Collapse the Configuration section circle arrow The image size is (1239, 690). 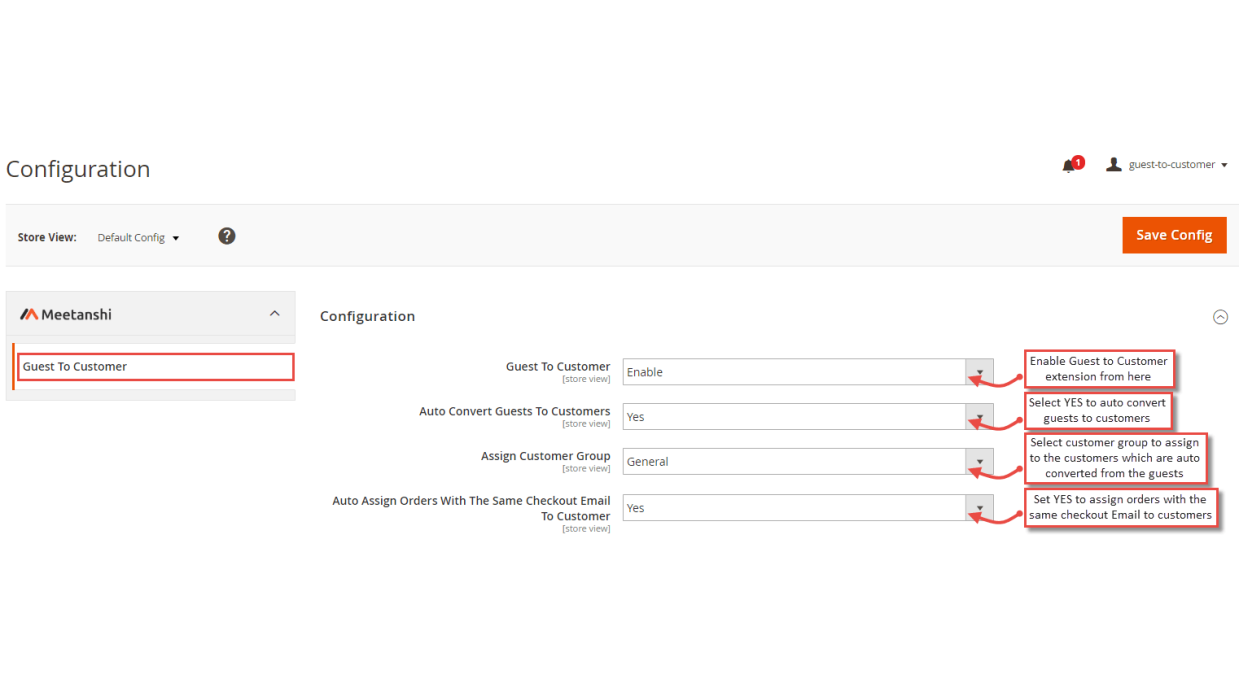[x=1220, y=317]
